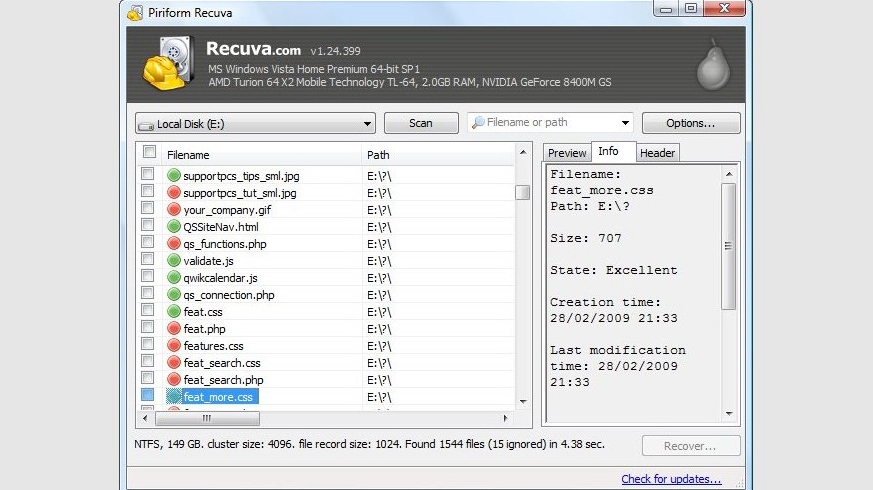Click green status icon beside QSSiteNav.html
Screen dimensions: 873x490
174,227
